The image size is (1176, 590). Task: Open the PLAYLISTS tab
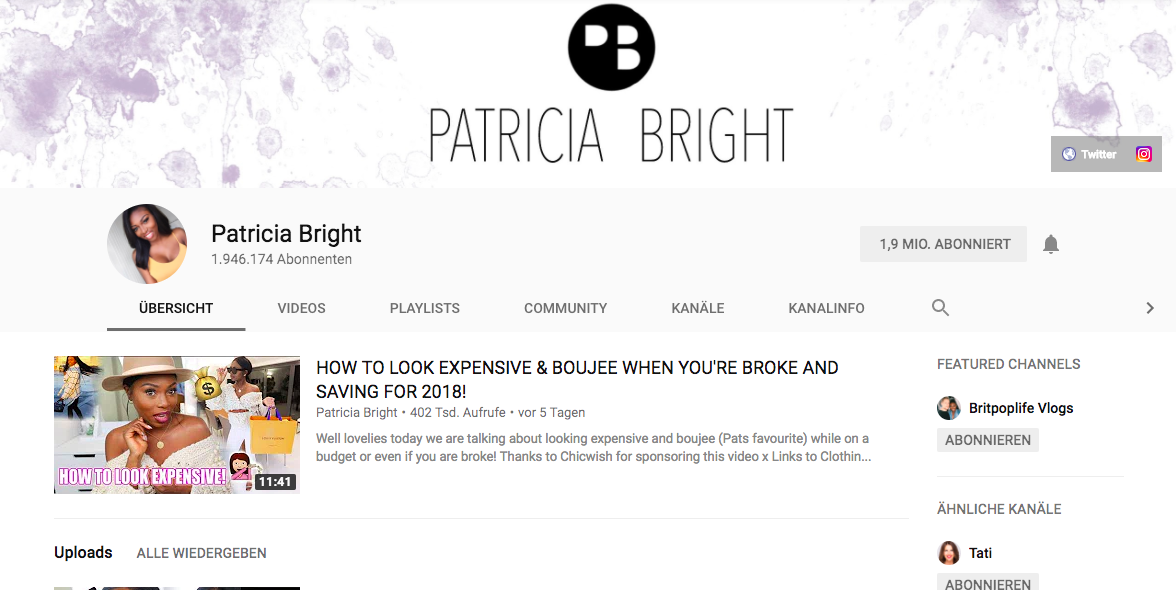[x=424, y=308]
